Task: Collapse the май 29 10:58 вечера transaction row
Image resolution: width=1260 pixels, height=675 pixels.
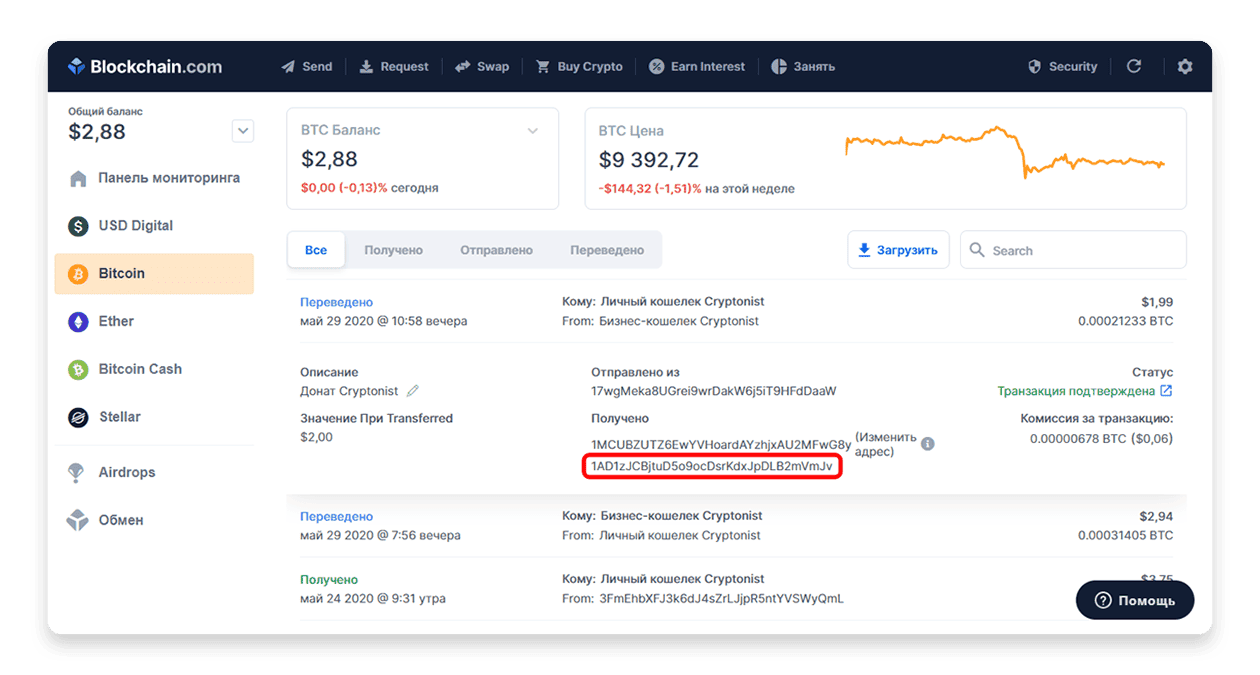Action: (x=736, y=311)
